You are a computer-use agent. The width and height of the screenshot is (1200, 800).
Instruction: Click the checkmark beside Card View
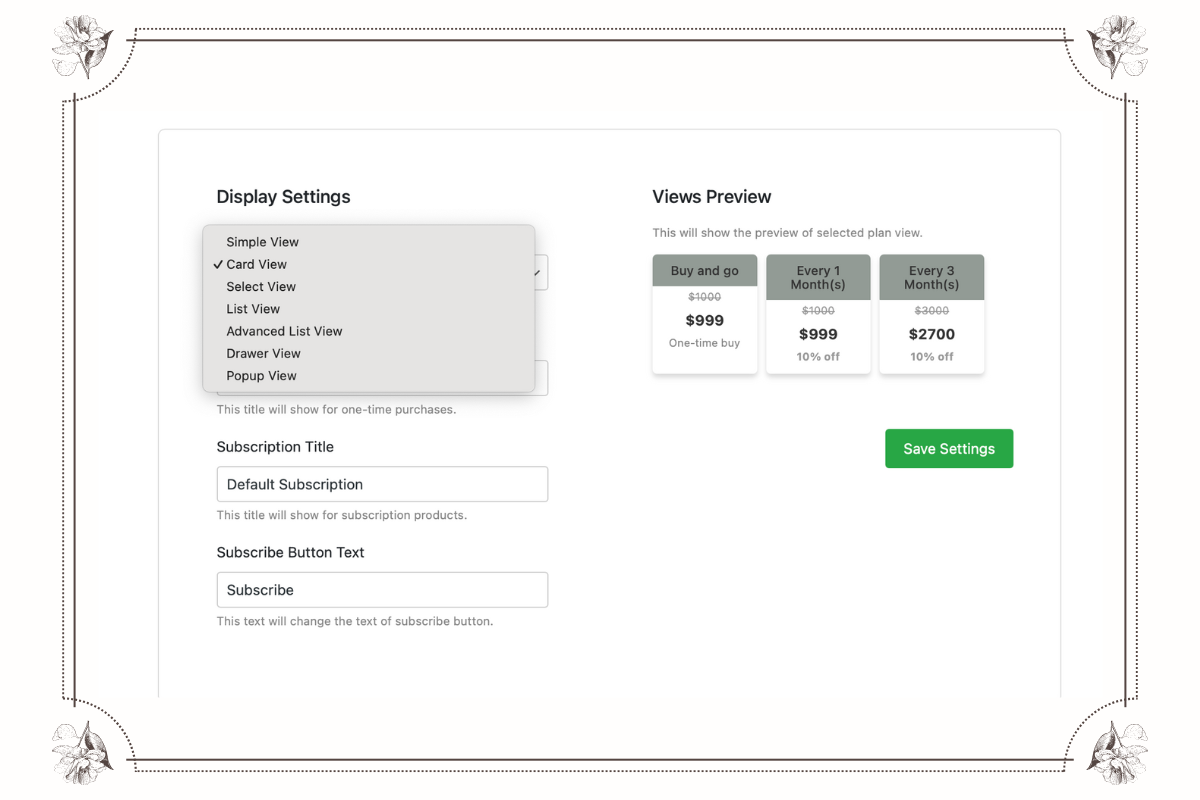(218, 264)
